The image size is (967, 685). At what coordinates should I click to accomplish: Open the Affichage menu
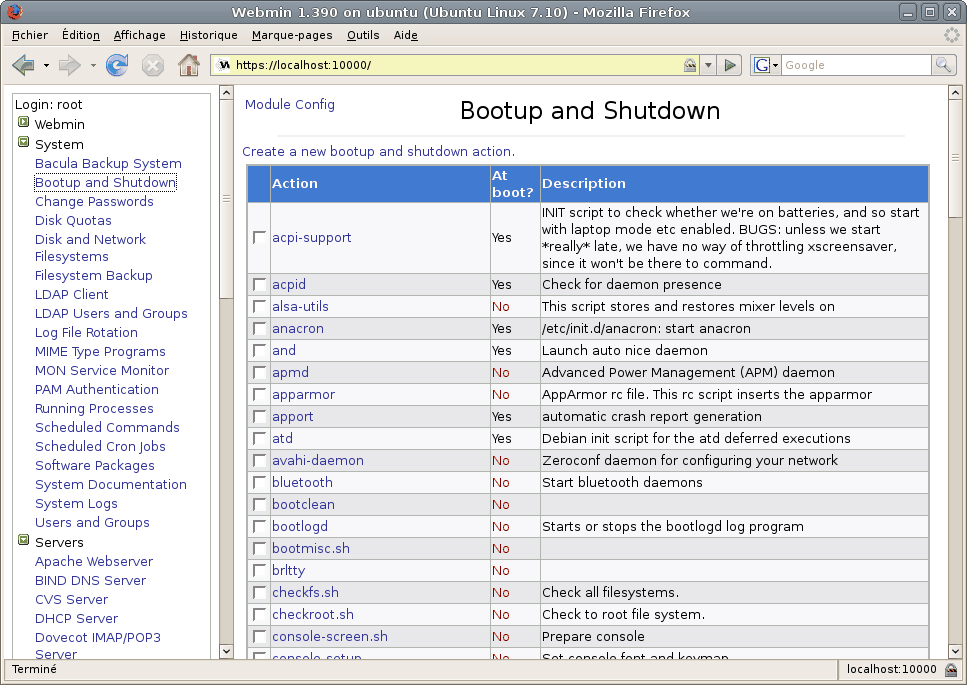tap(139, 35)
